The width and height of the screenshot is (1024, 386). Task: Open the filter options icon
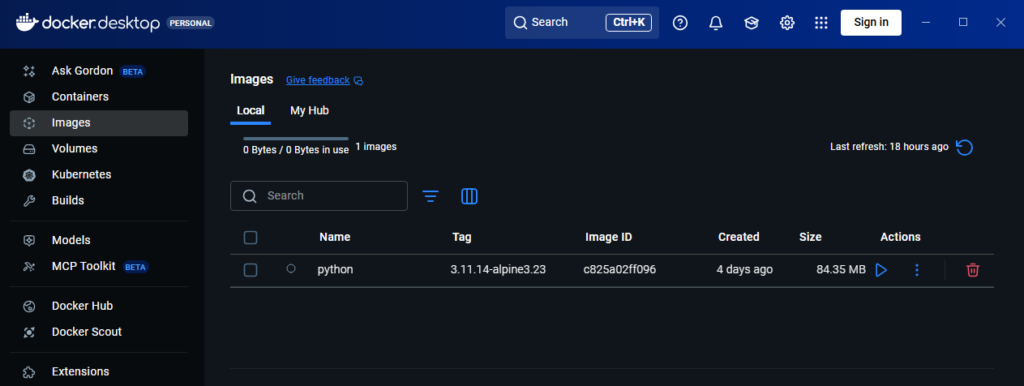tap(430, 196)
